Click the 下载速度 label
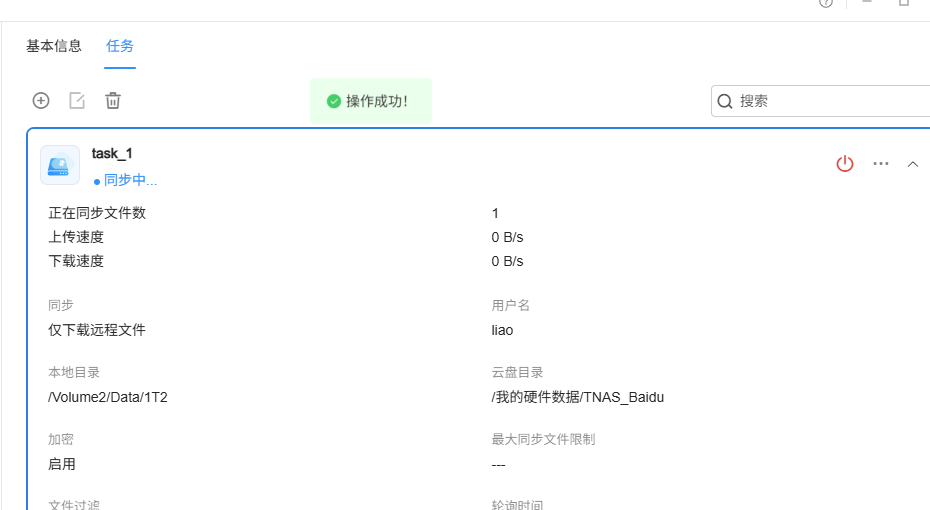Screen dimensions: 930x510 coord(76,261)
